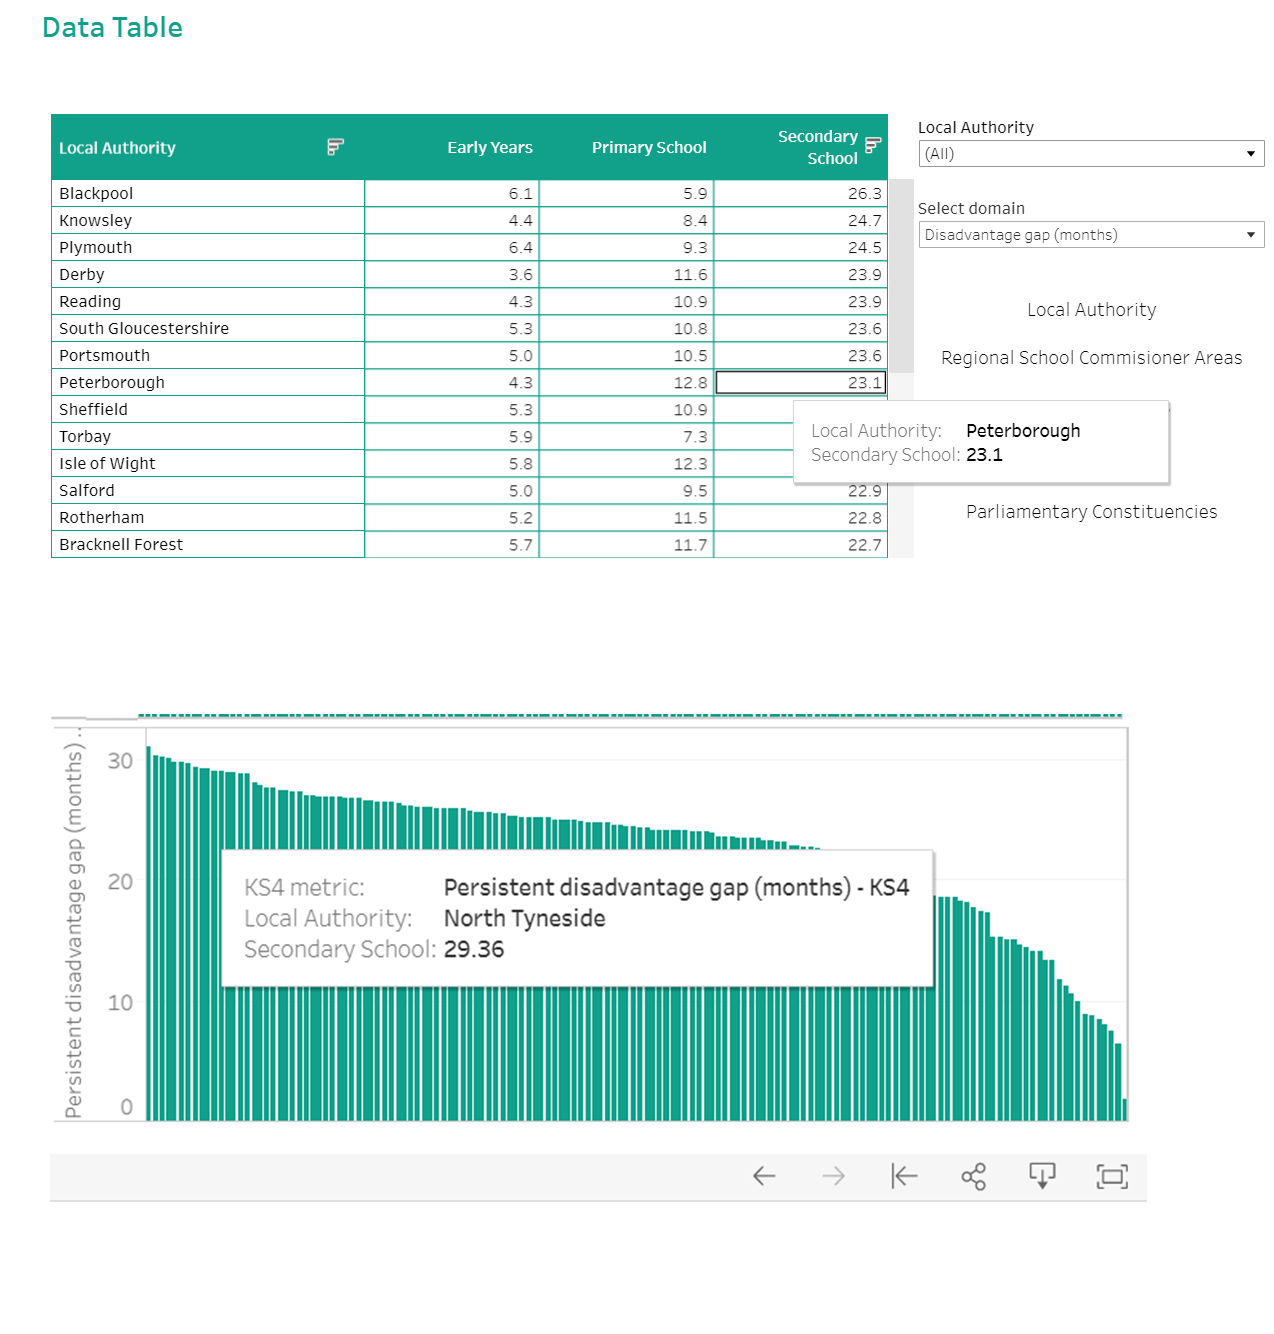Click Portsmouth's Primary School value 10.5
This screenshot has height=1334, width=1274.
click(690, 356)
